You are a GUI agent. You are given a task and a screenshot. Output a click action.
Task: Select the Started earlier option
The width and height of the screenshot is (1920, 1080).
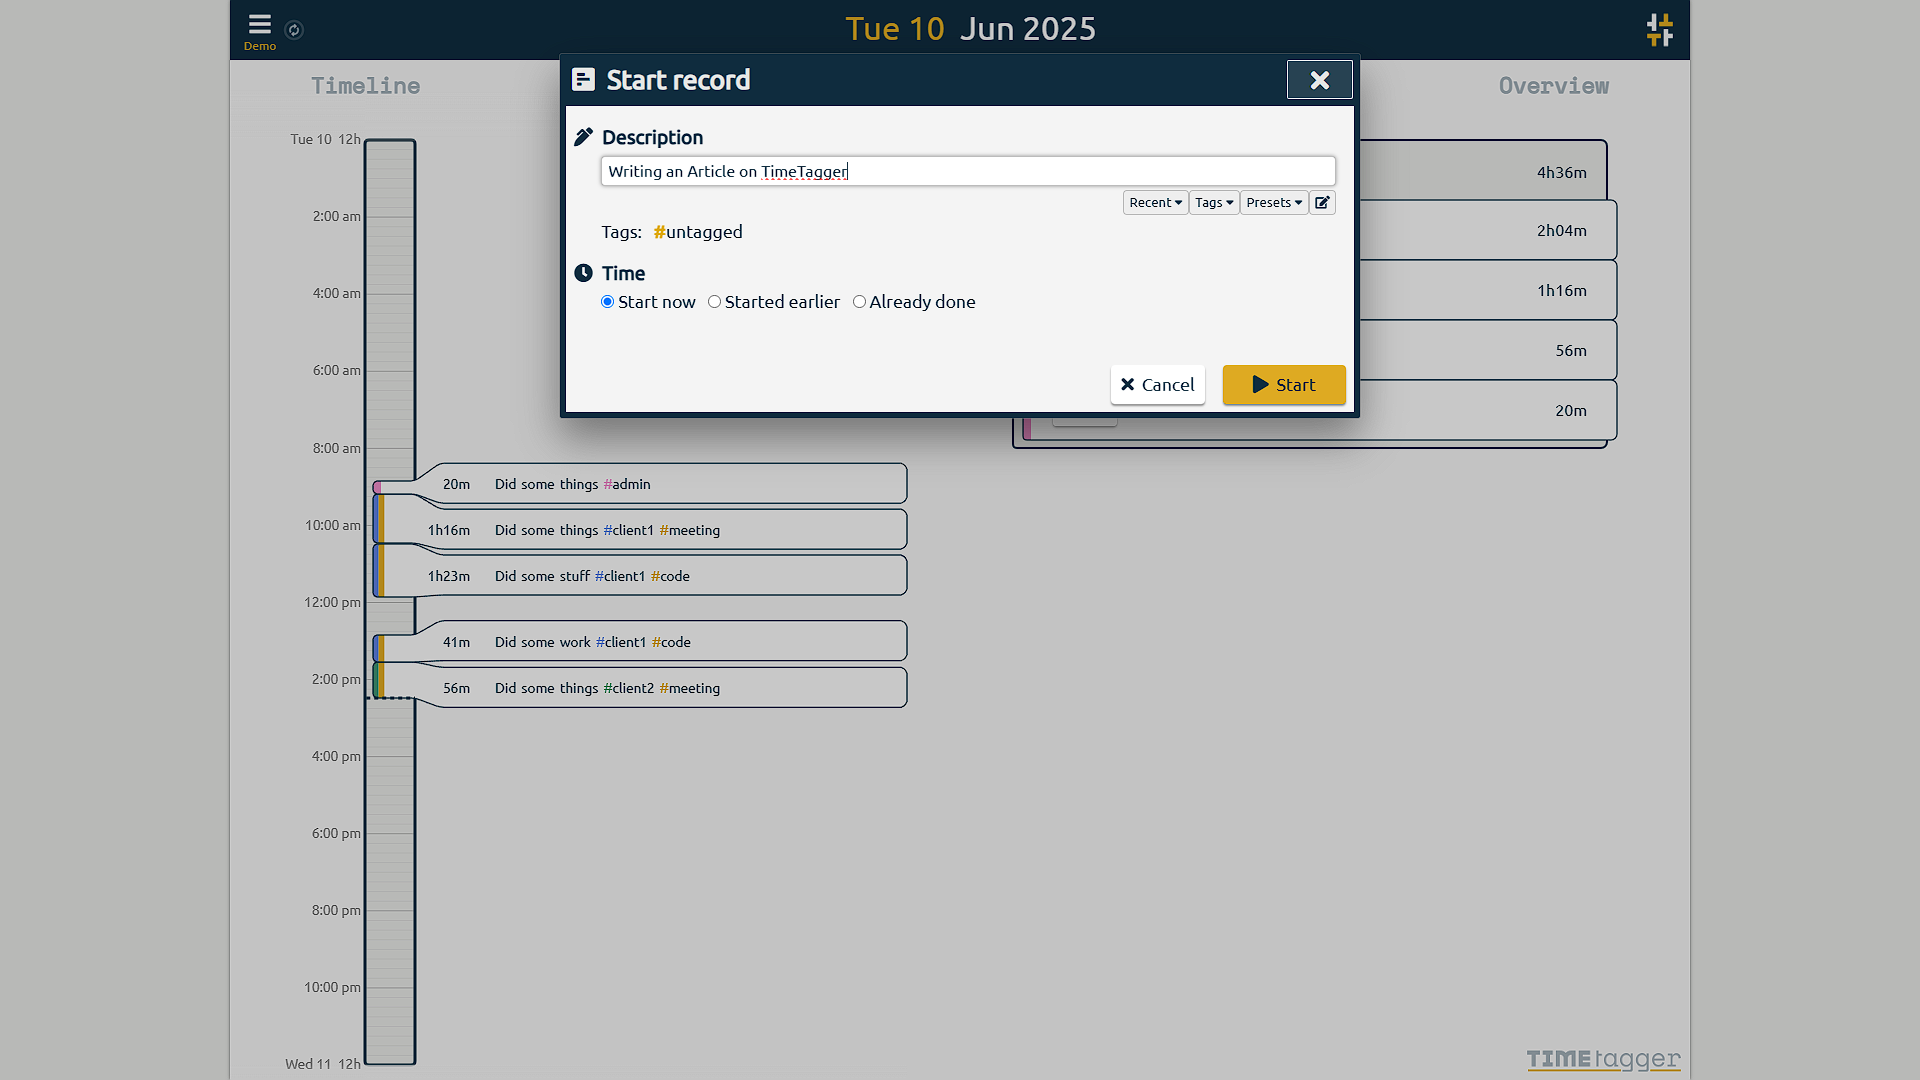tap(774, 302)
